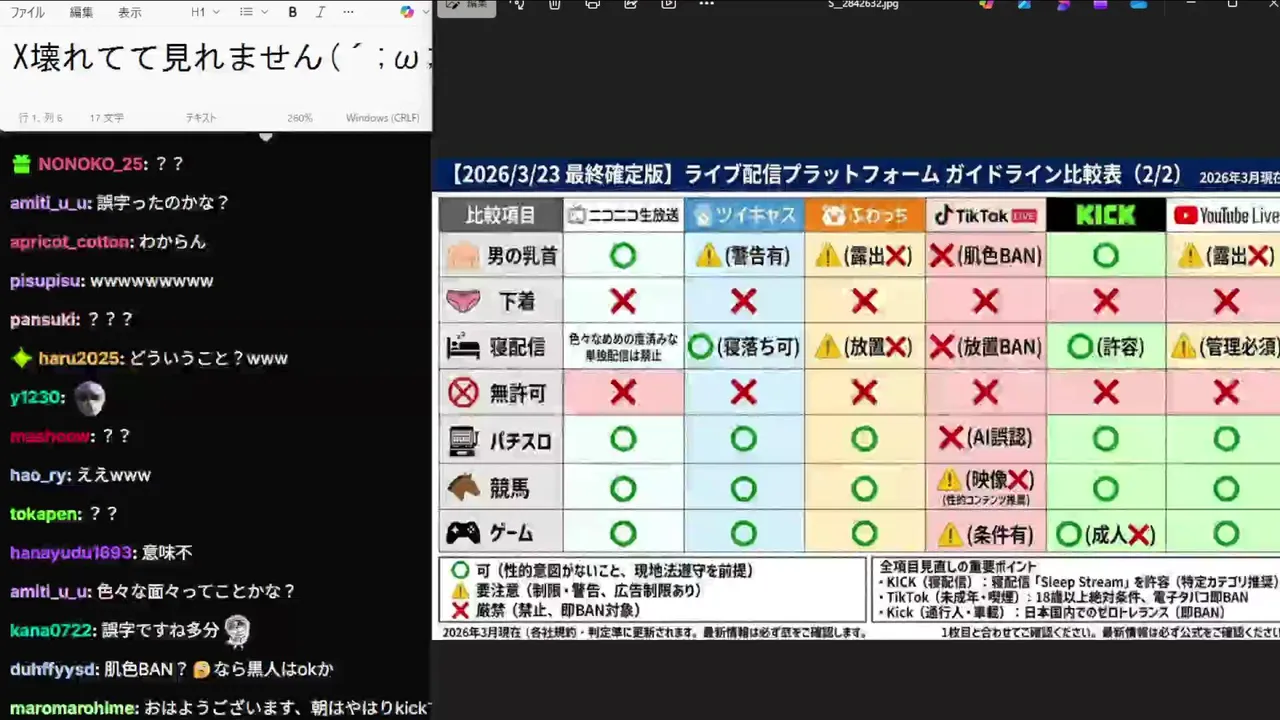Viewport: 1280px width, 720px height.
Task: Click the underwear icon in 下着 row
Action: pyautogui.click(x=461, y=300)
